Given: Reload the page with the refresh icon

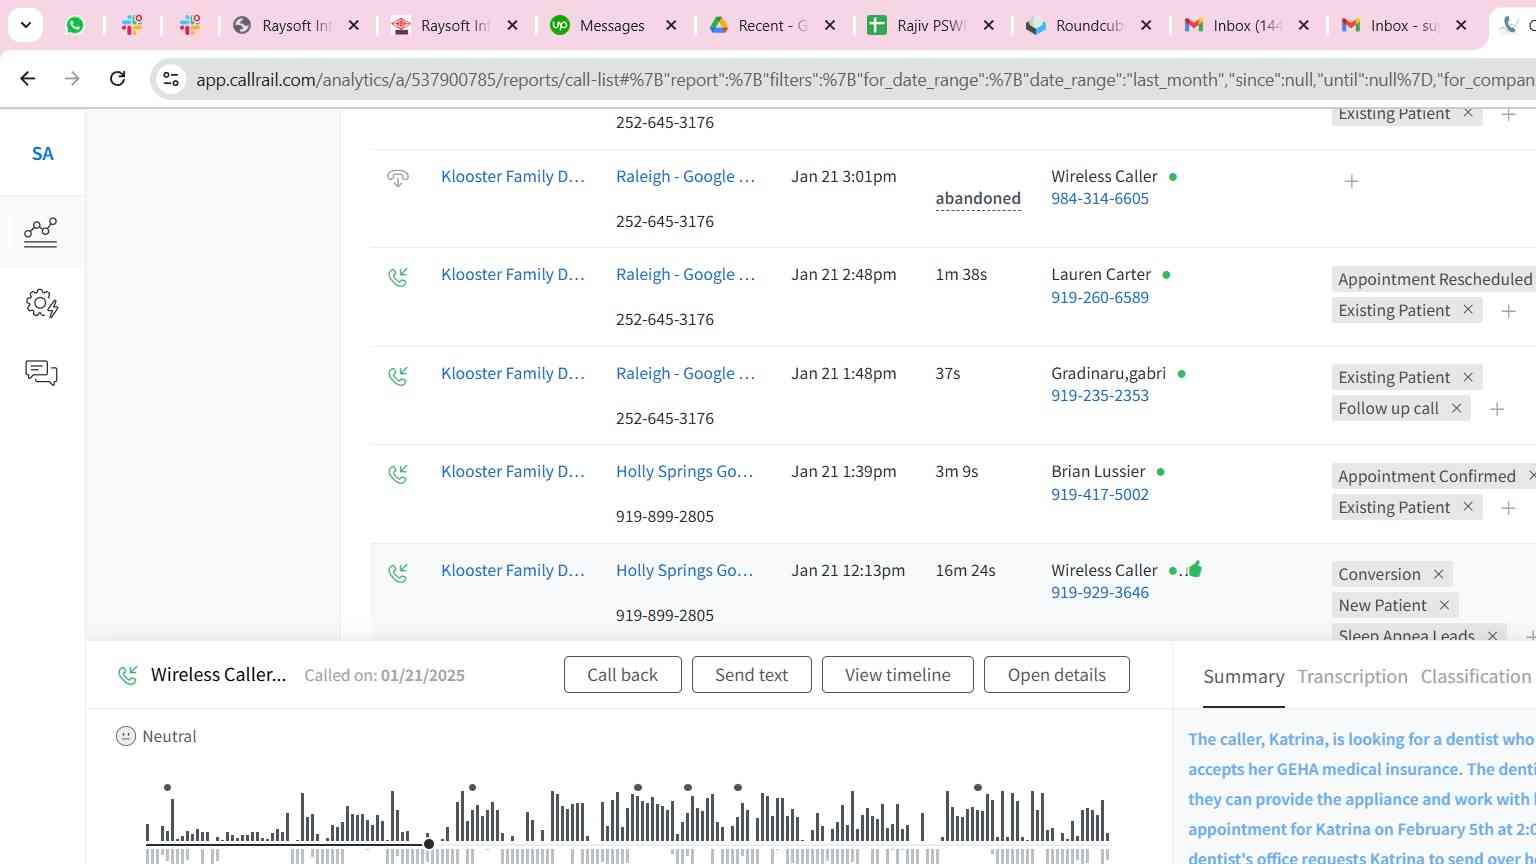Looking at the screenshot, I should click(x=117, y=78).
